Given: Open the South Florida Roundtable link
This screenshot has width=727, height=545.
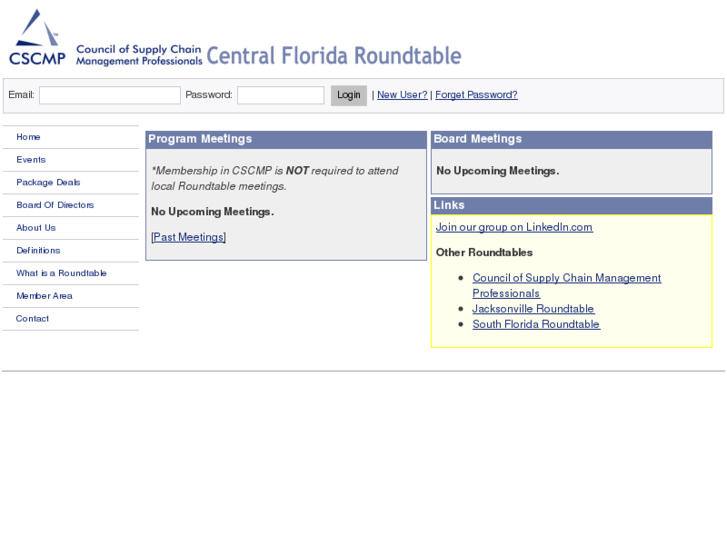Looking at the screenshot, I should pyautogui.click(x=536, y=324).
